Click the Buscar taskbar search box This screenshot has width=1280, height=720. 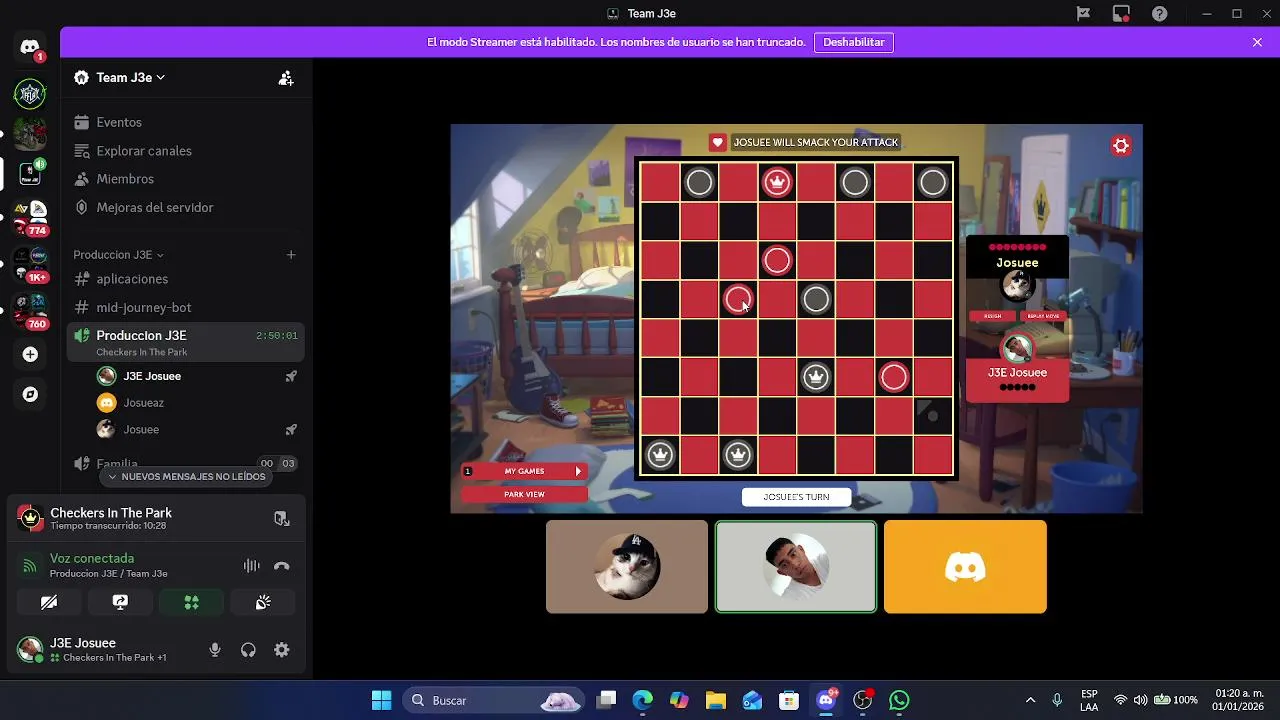tap(495, 700)
